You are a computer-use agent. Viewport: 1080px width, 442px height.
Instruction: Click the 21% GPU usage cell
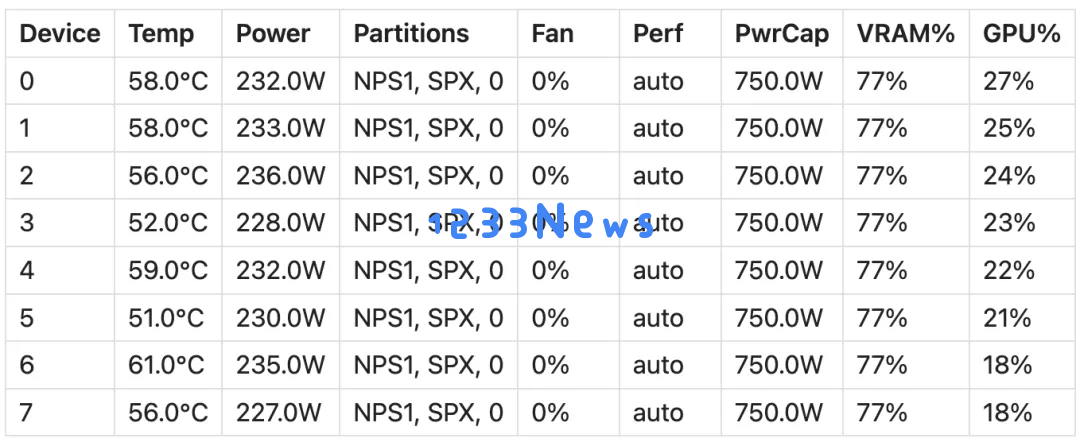pos(1007,318)
